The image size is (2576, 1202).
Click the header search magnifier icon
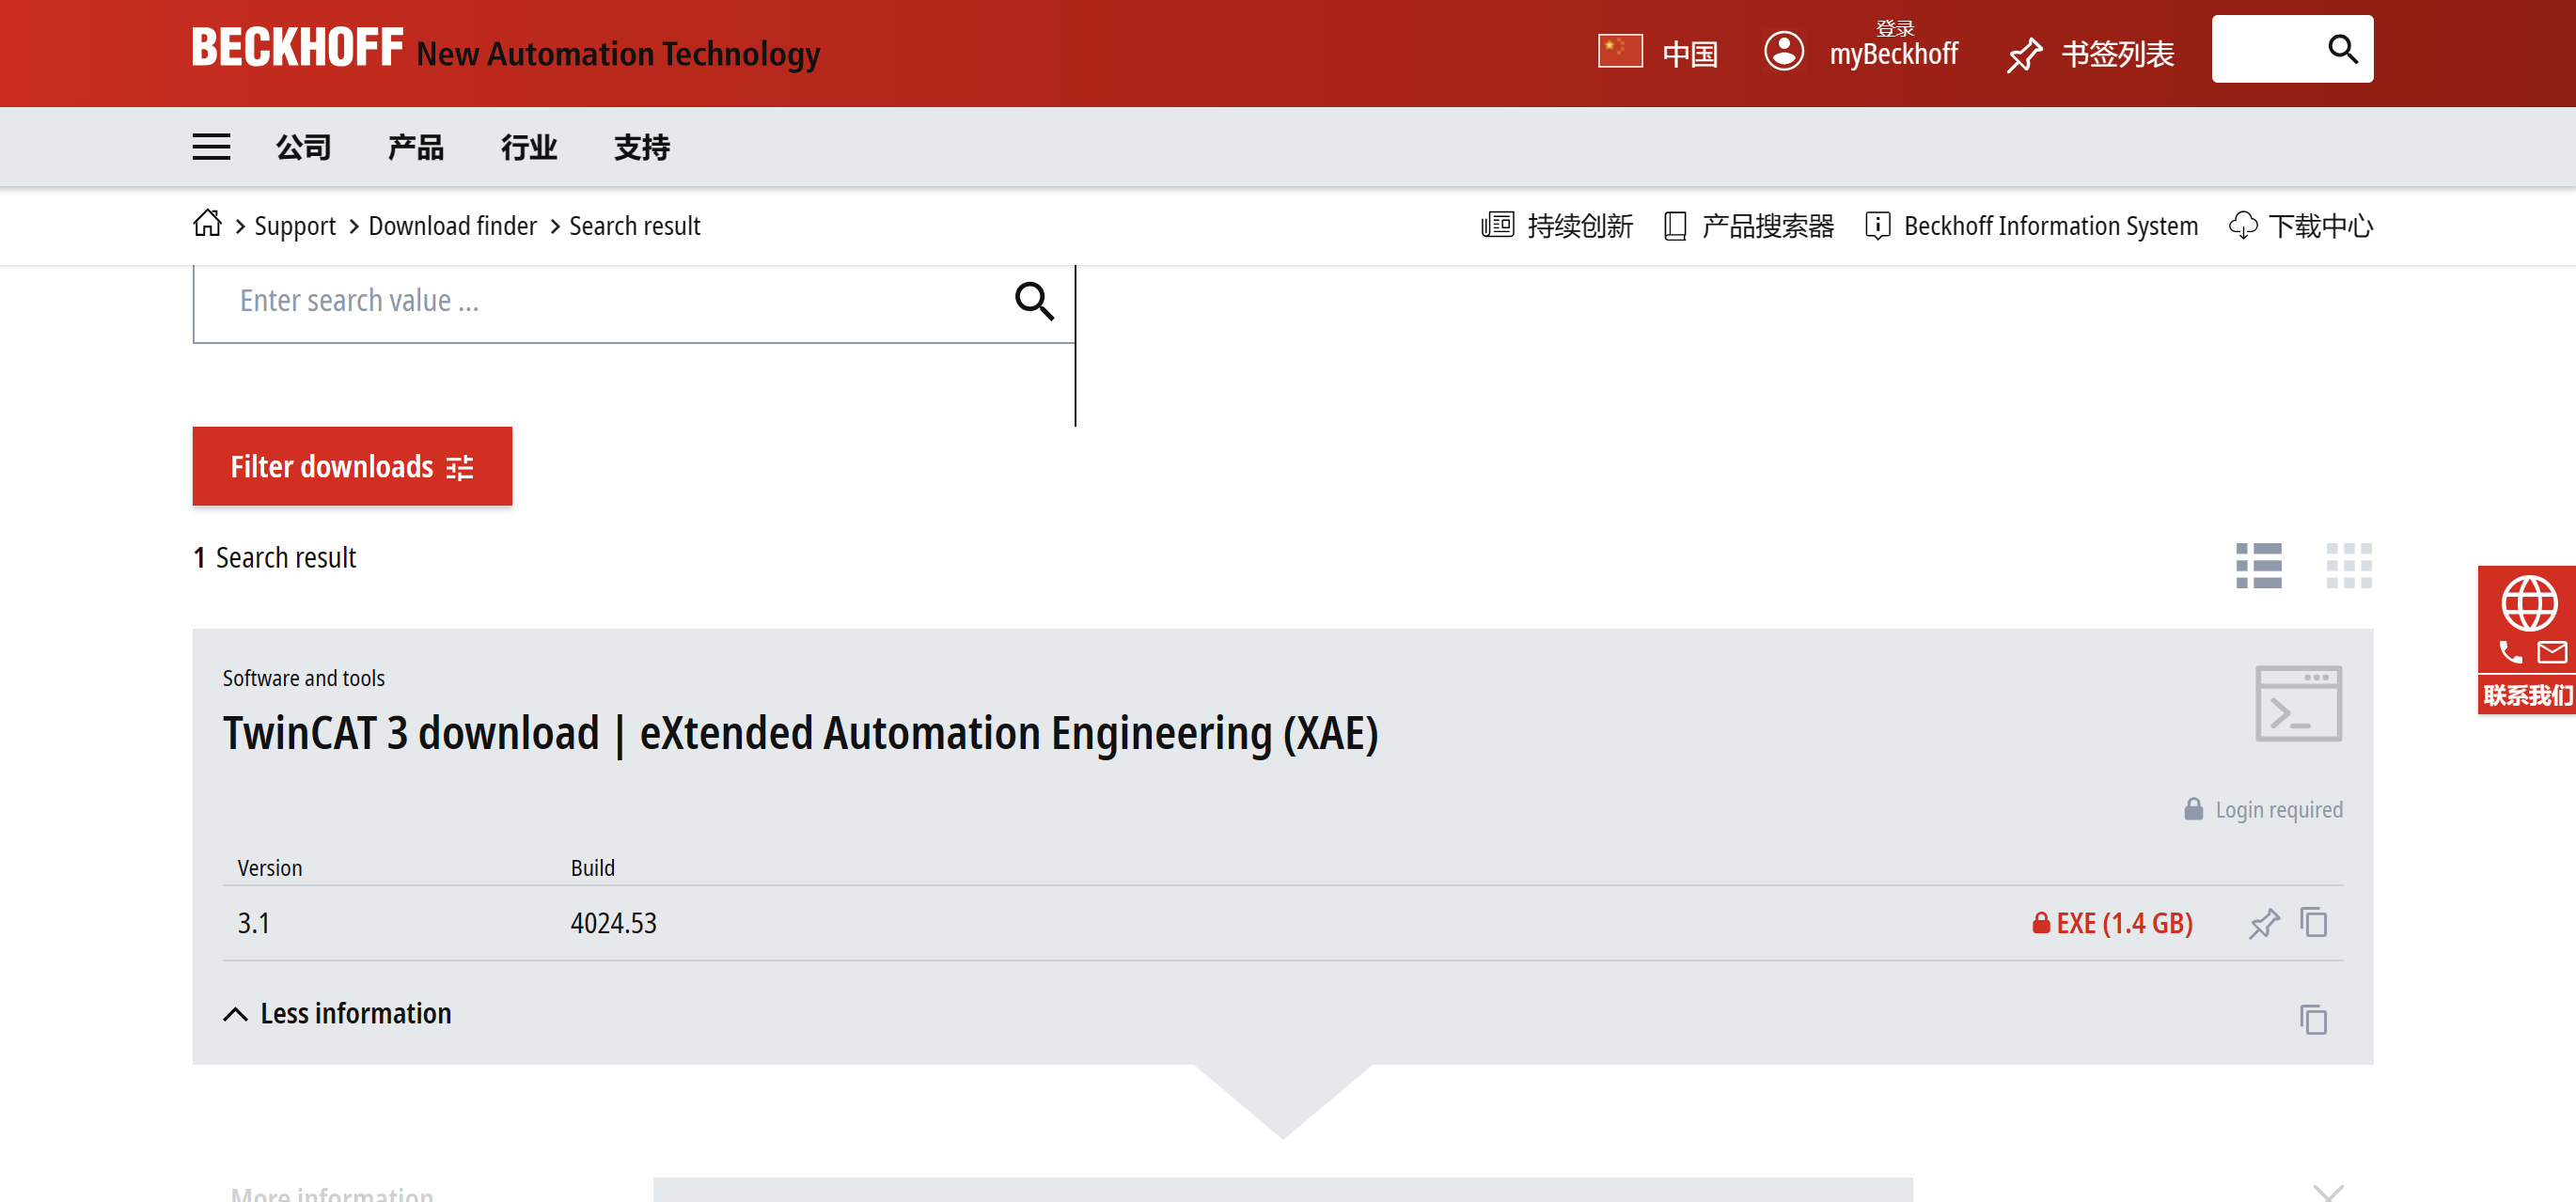point(2342,48)
